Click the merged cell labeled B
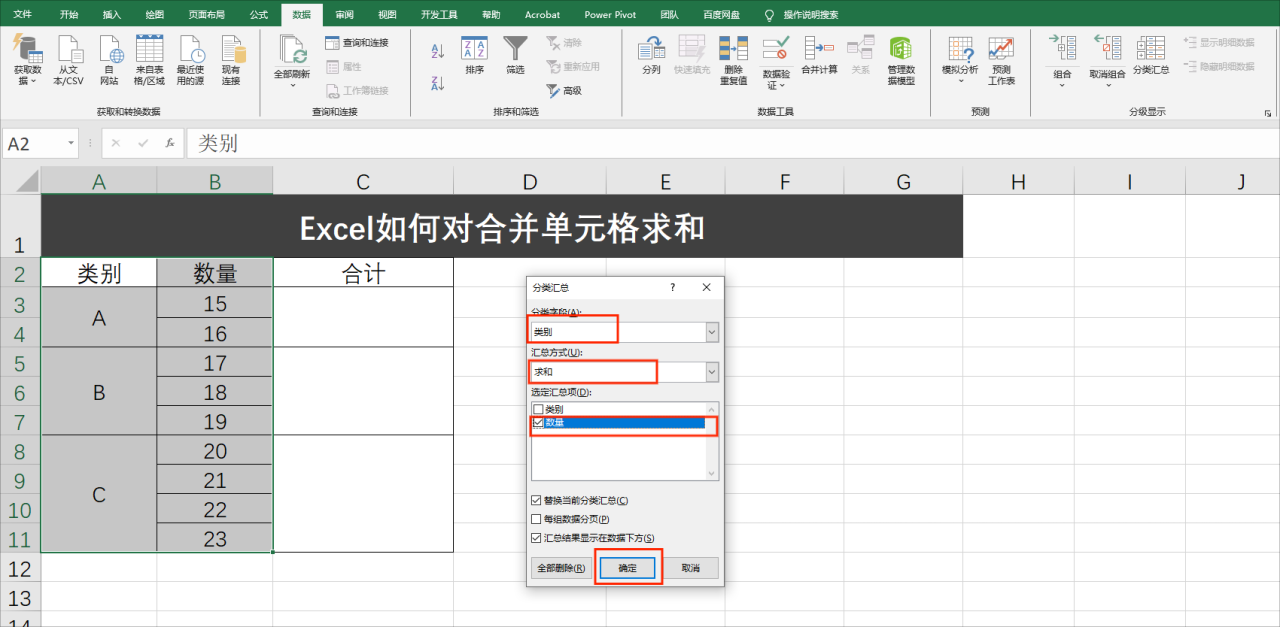 pyautogui.click(x=99, y=392)
